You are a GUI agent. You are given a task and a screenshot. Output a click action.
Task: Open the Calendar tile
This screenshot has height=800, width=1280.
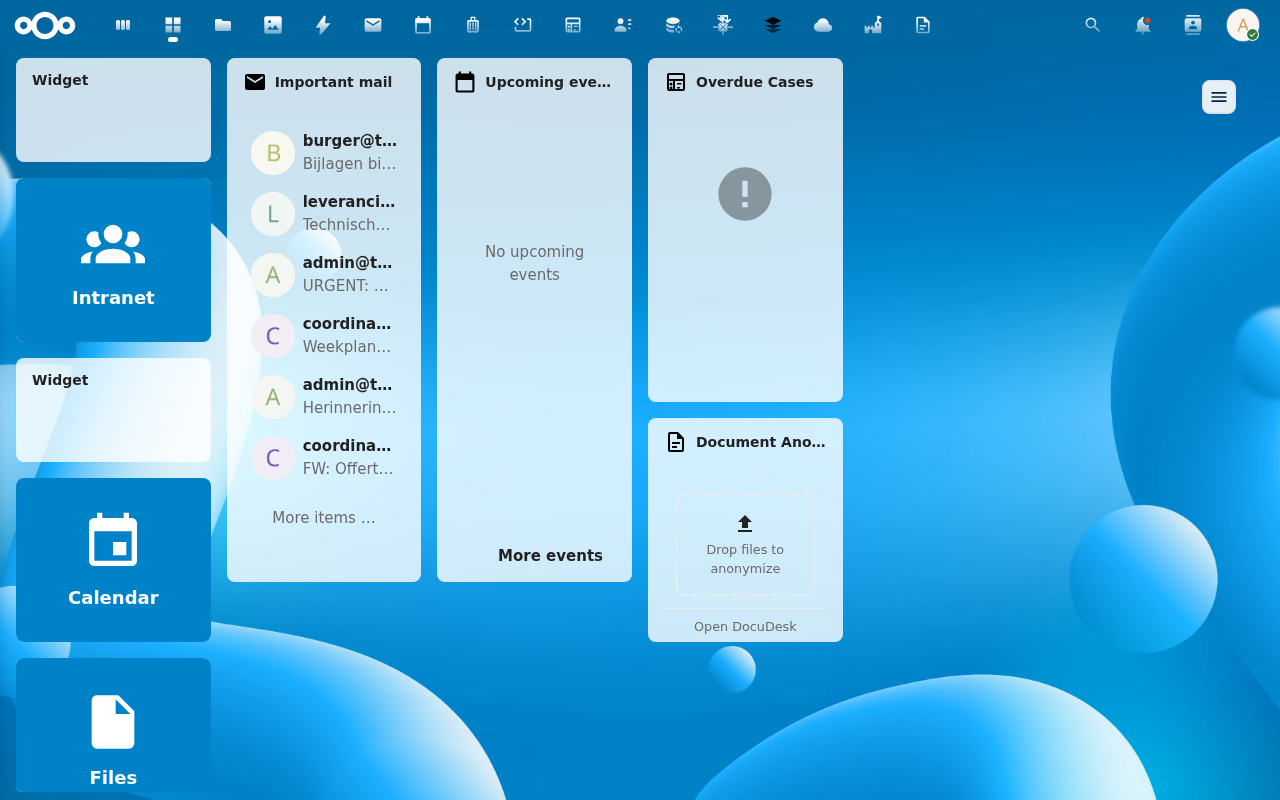point(113,560)
